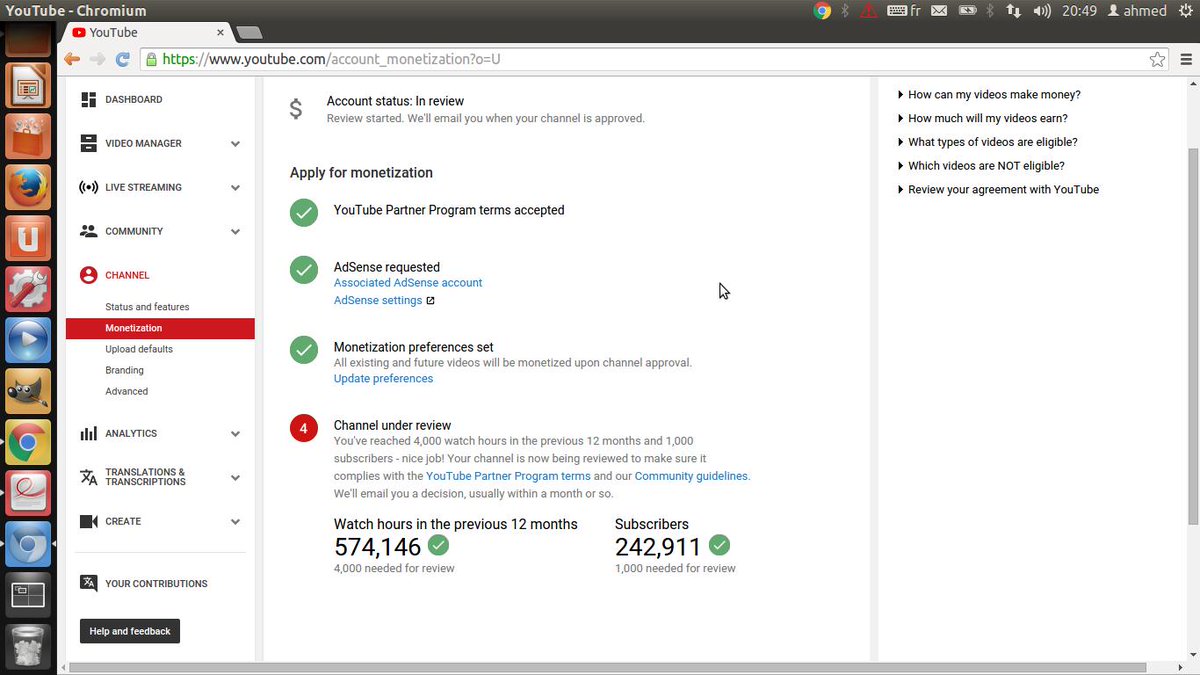
Task: Expand 'How can my videos make money?'
Action: tap(988, 95)
